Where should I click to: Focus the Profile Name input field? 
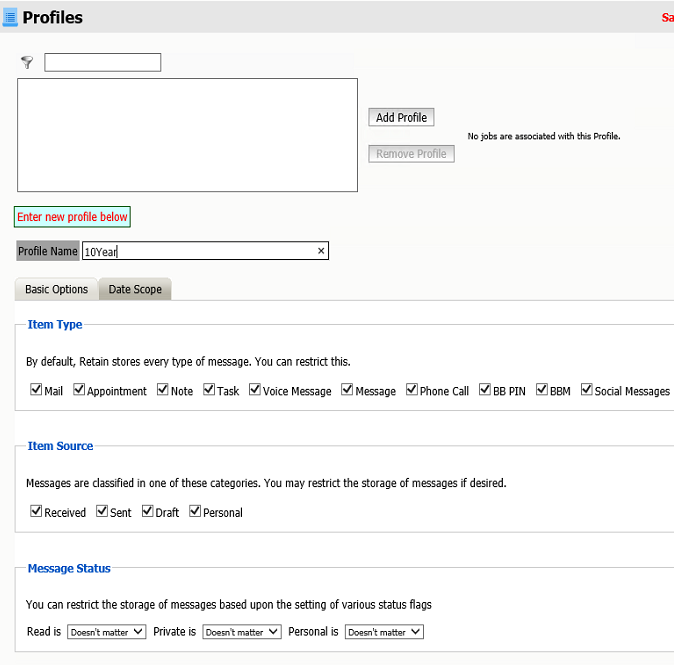(x=198, y=251)
